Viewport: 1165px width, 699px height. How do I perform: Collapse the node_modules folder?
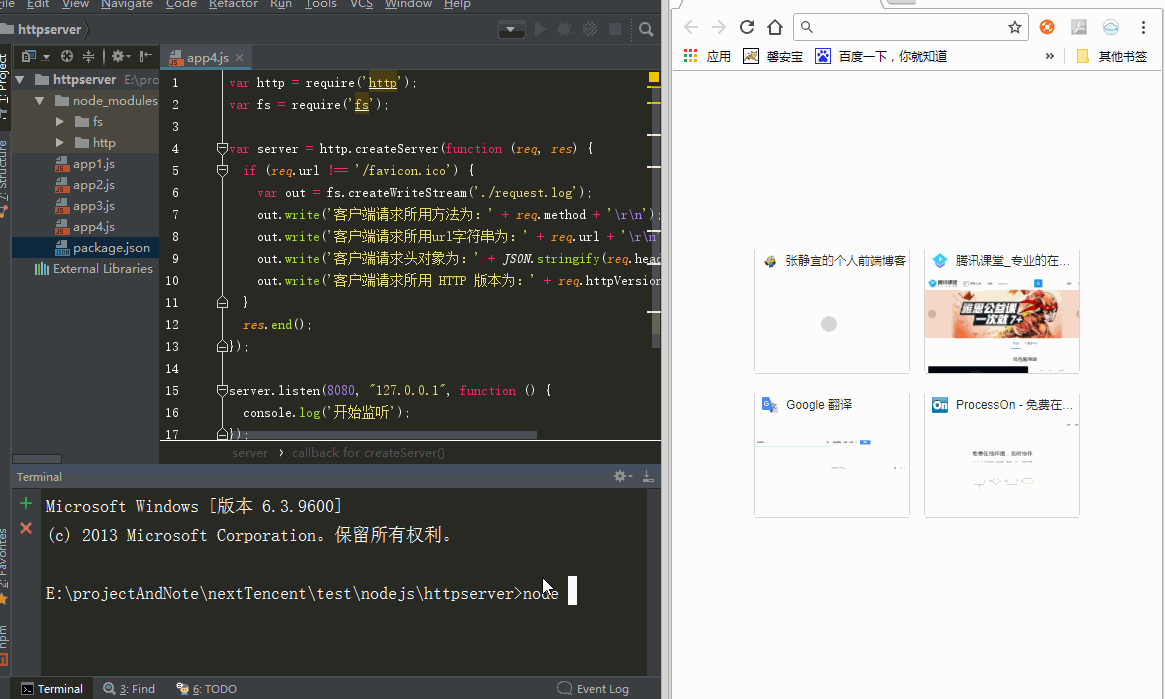pyautogui.click(x=40, y=101)
